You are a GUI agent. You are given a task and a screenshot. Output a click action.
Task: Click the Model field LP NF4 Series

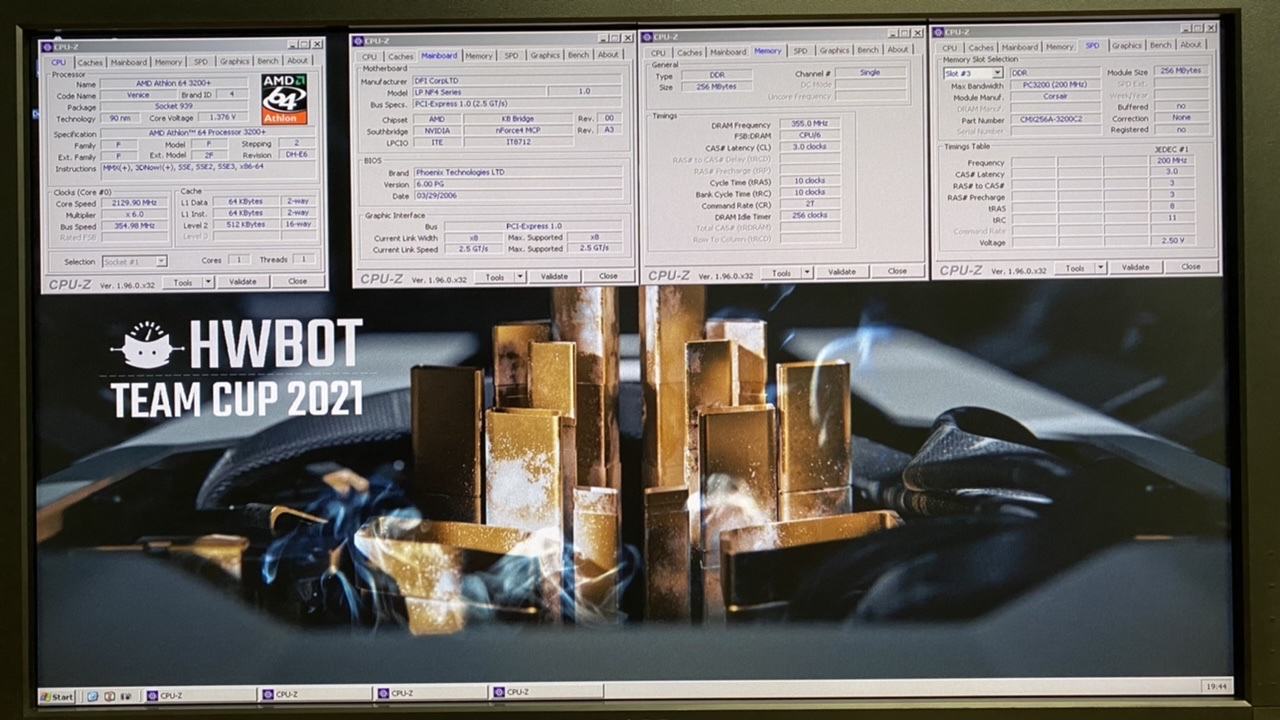tap(479, 92)
